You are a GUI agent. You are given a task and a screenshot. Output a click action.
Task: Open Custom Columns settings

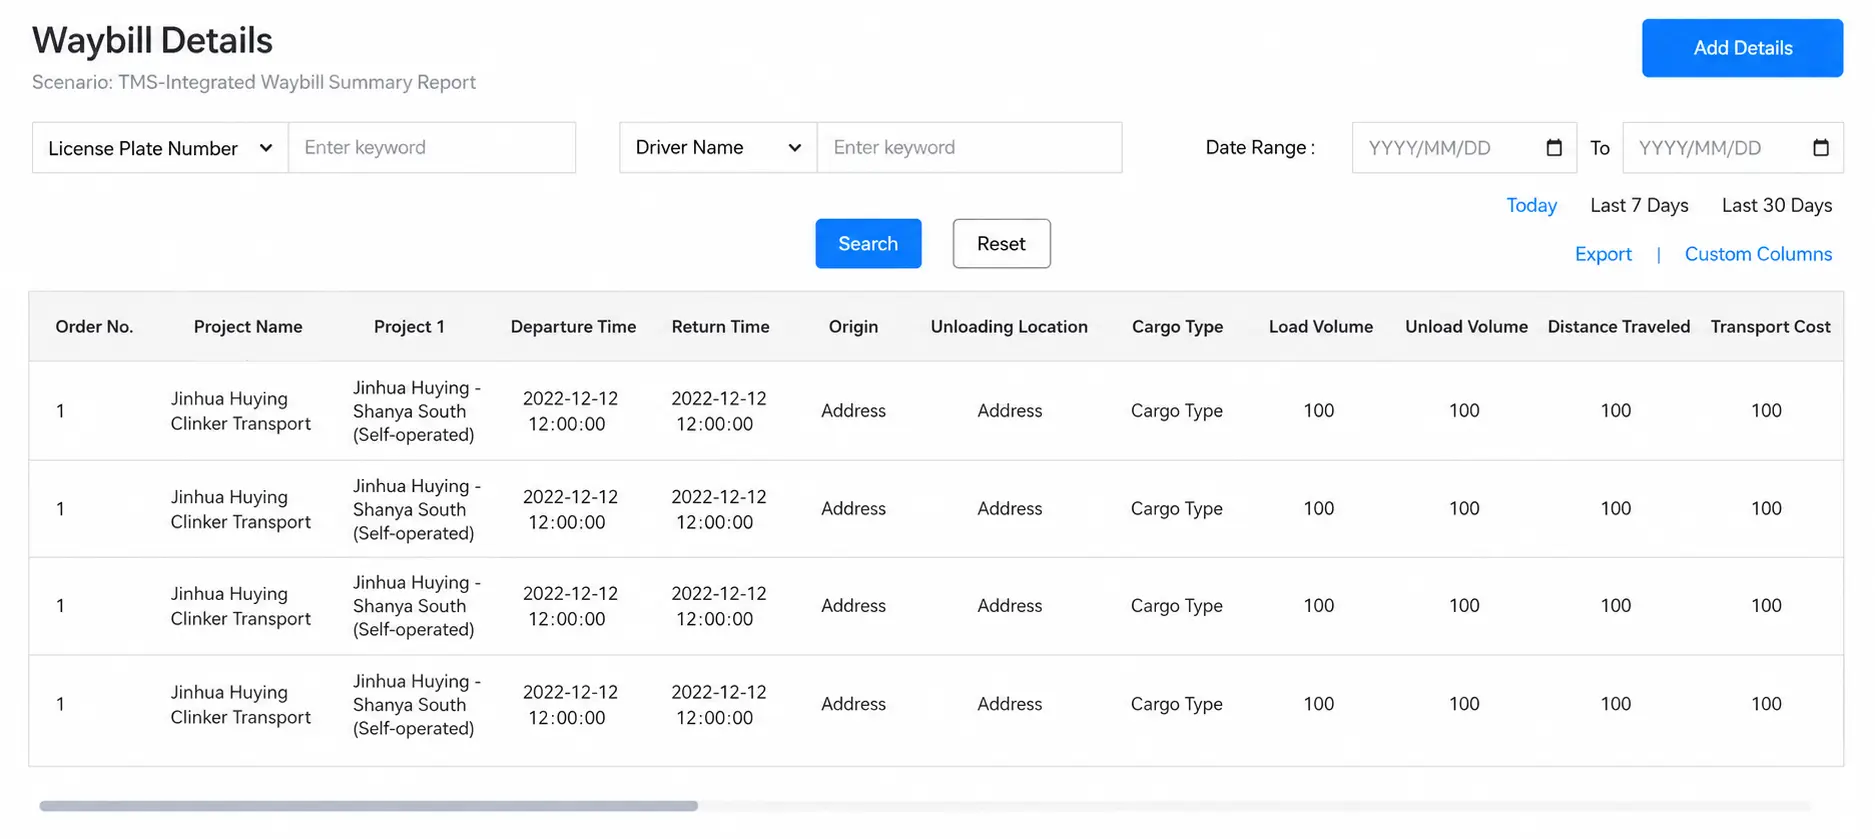1758,254
